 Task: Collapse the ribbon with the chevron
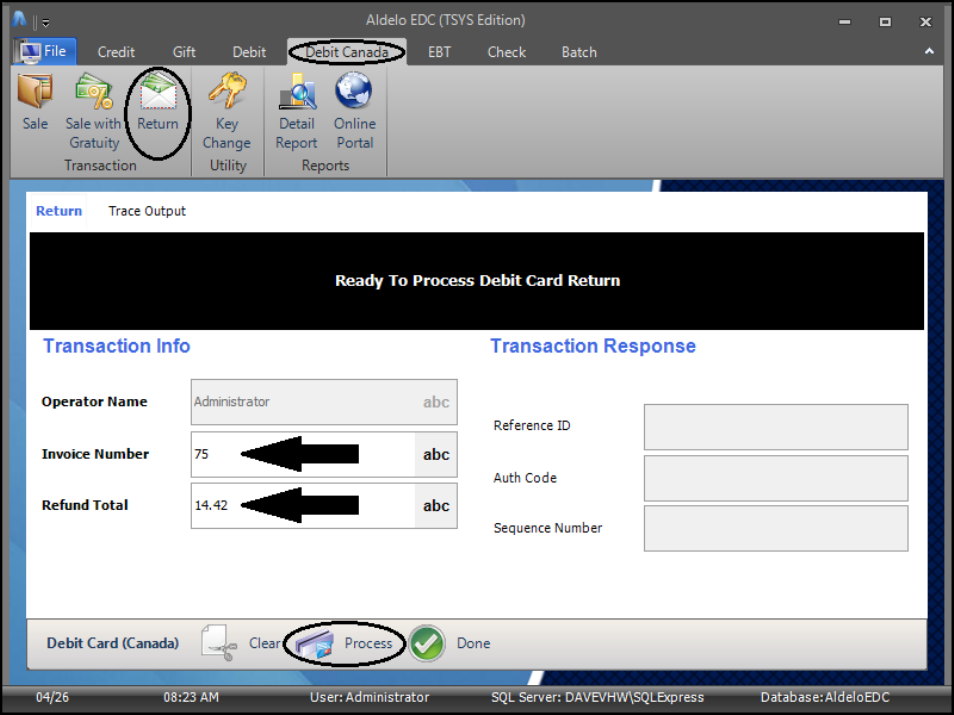coord(929,52)
